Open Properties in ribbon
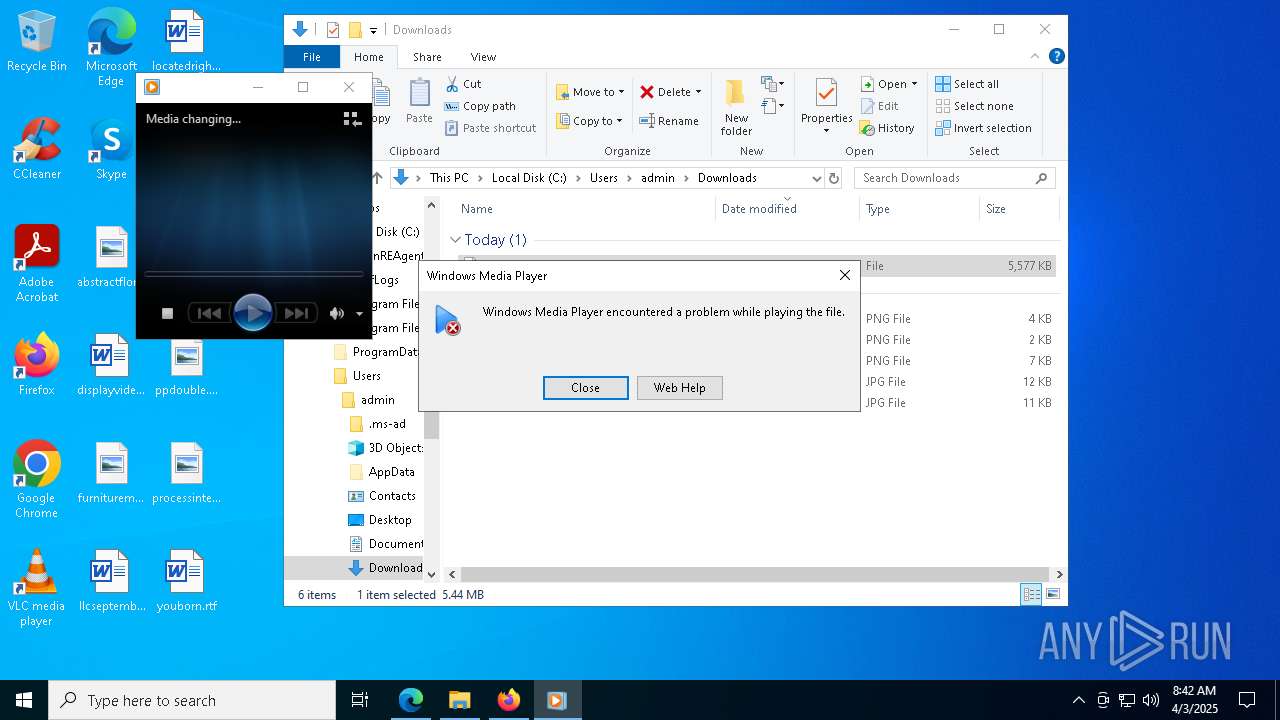Image resolution: width=1280 pixels, height=720 pixels. pyautogui.click(x=826, y=106)
